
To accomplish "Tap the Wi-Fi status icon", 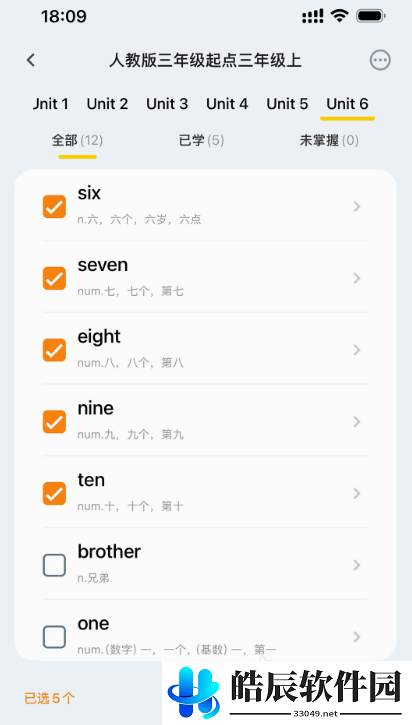I will coord(339,17).
